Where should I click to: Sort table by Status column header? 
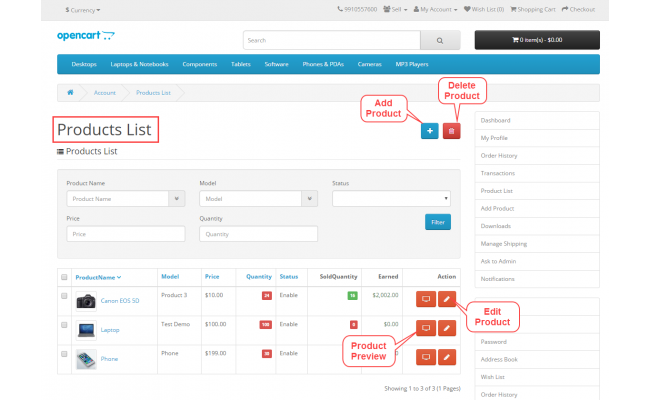click(x=289, y=276)
